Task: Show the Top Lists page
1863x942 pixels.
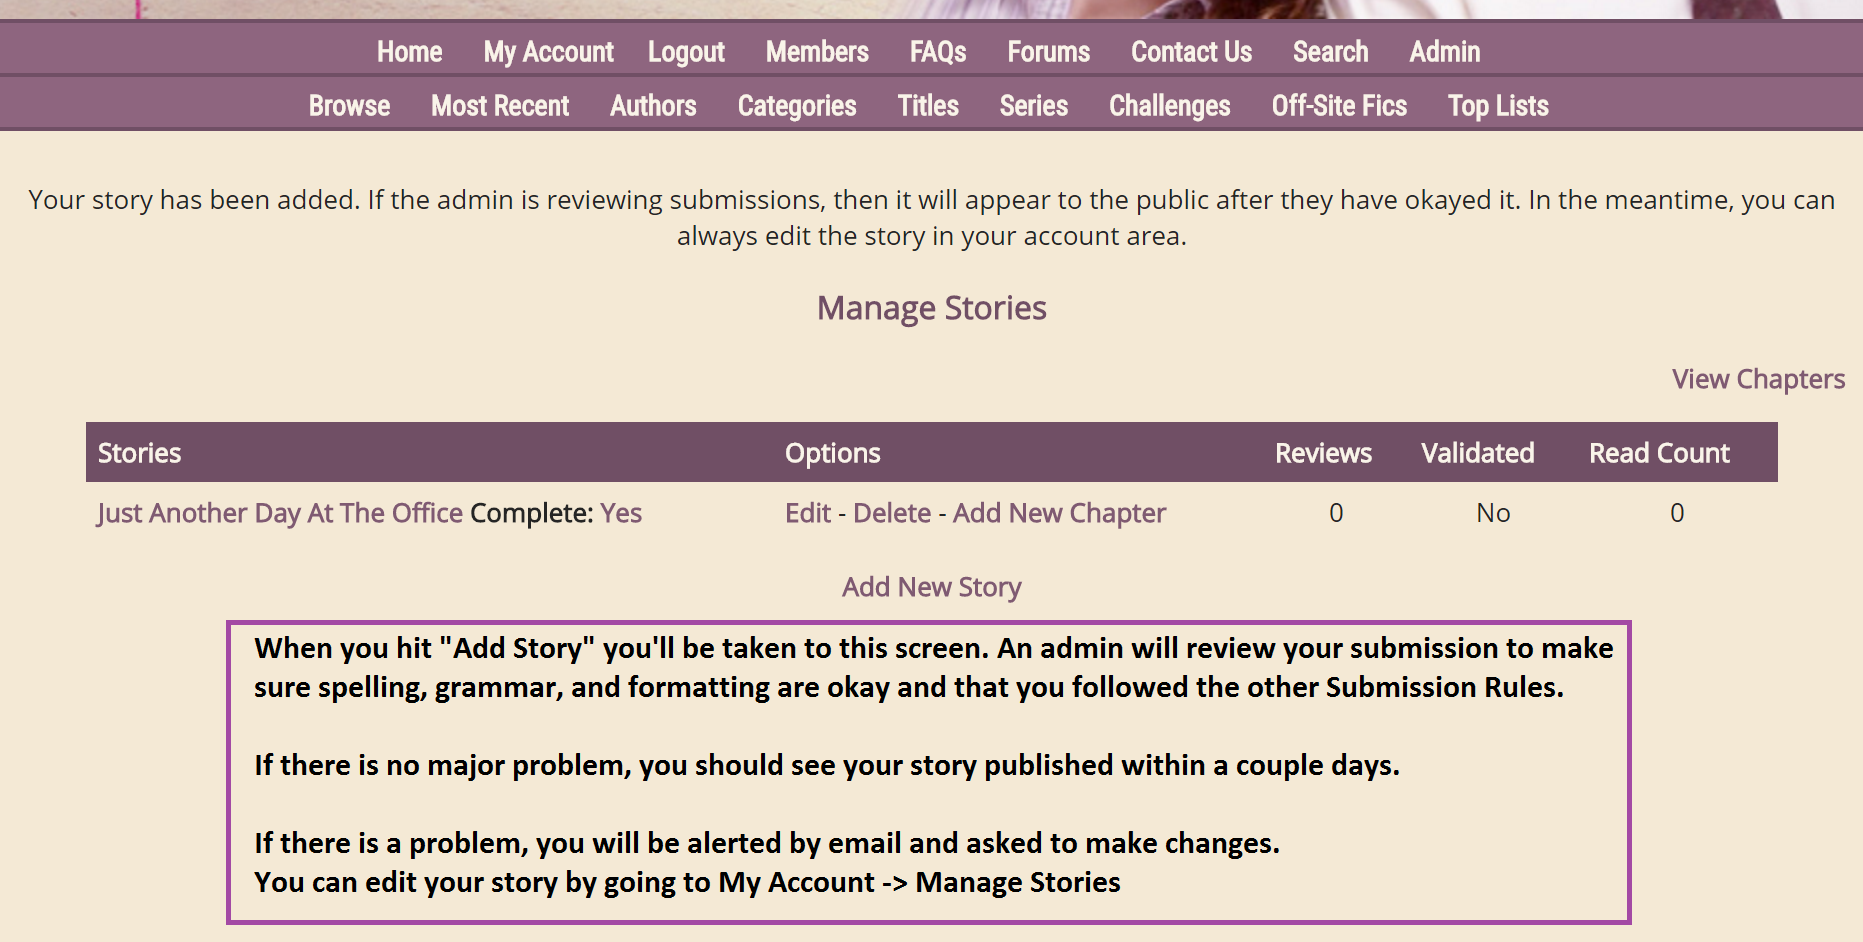Action: coord(1498,106)
